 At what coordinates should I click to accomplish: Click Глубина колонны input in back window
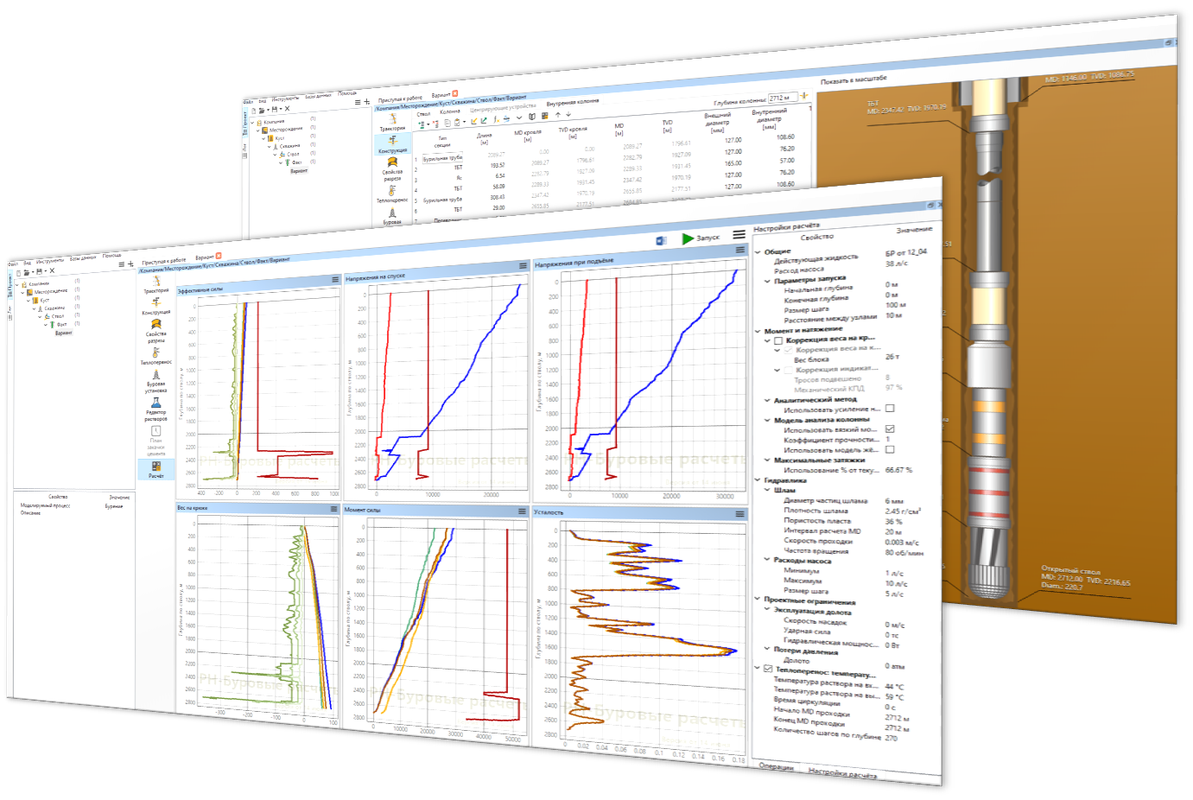click(782, 97)
